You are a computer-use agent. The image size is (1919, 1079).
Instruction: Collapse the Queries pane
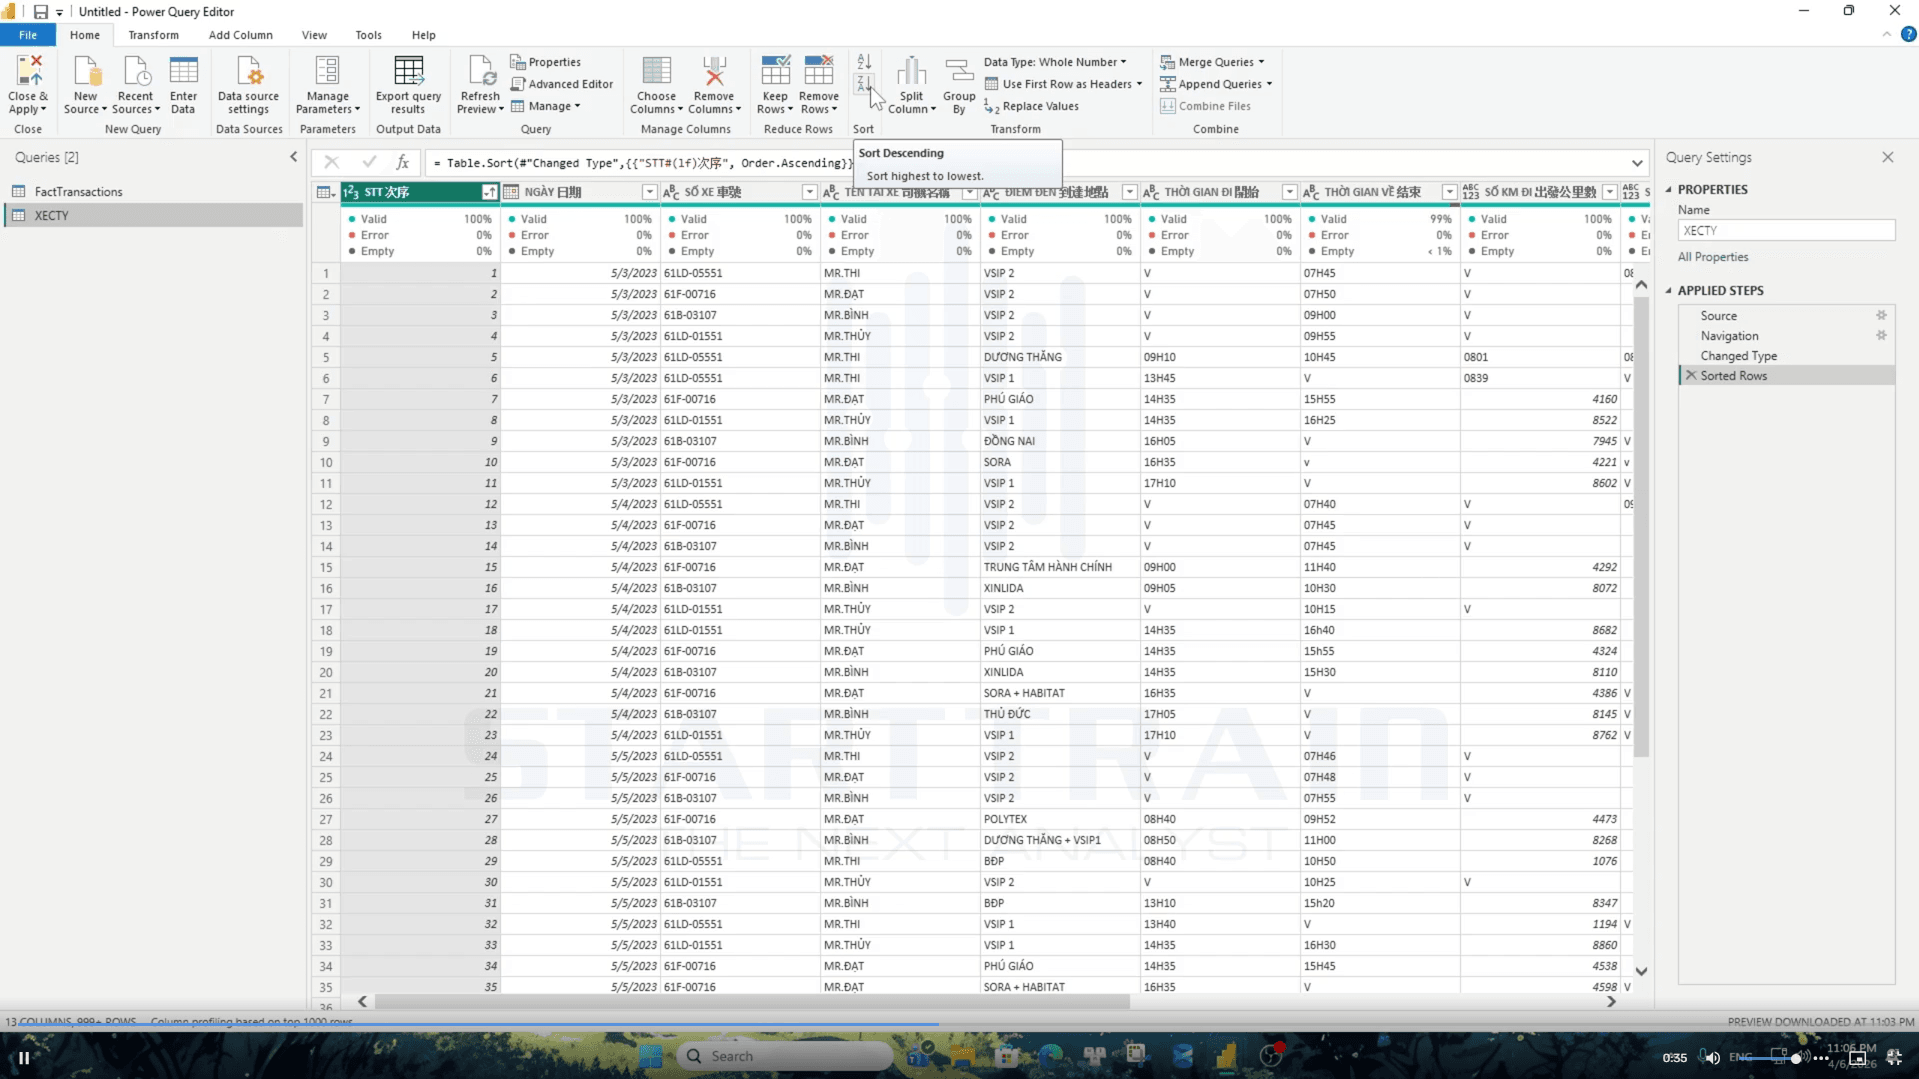pos(294,157)
